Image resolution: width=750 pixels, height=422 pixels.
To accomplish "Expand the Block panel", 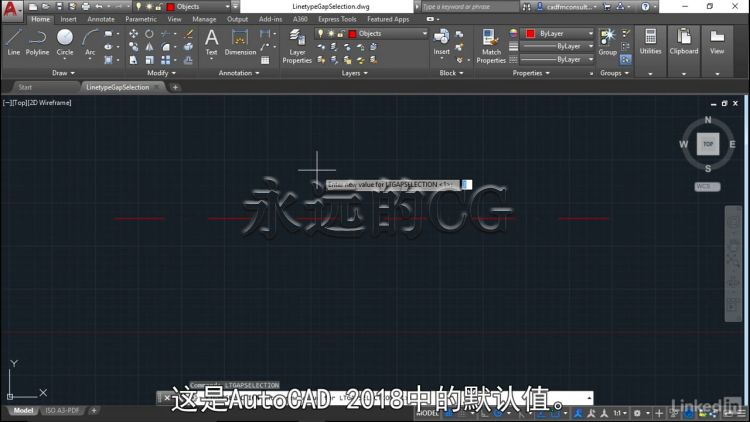I will [x=452, y=73].
